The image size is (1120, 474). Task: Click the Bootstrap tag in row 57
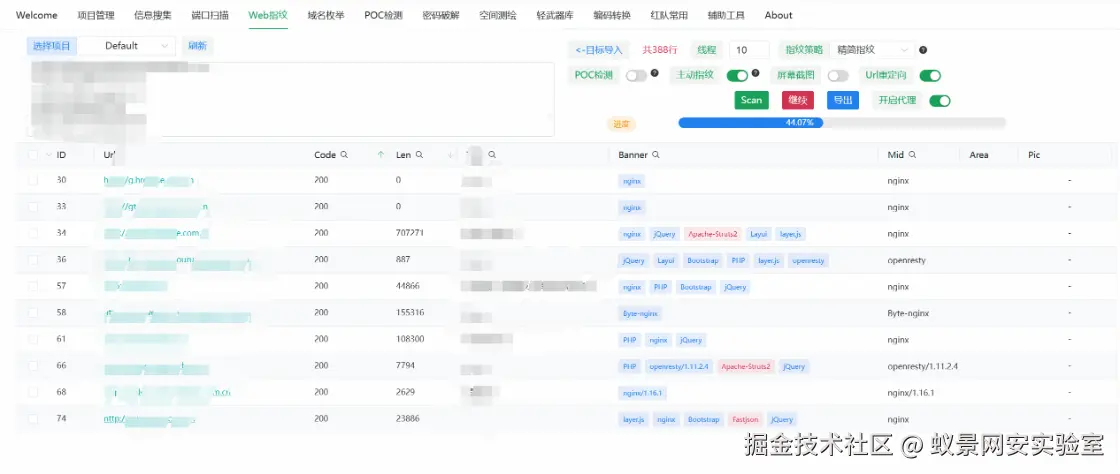[x=695, y=287]
